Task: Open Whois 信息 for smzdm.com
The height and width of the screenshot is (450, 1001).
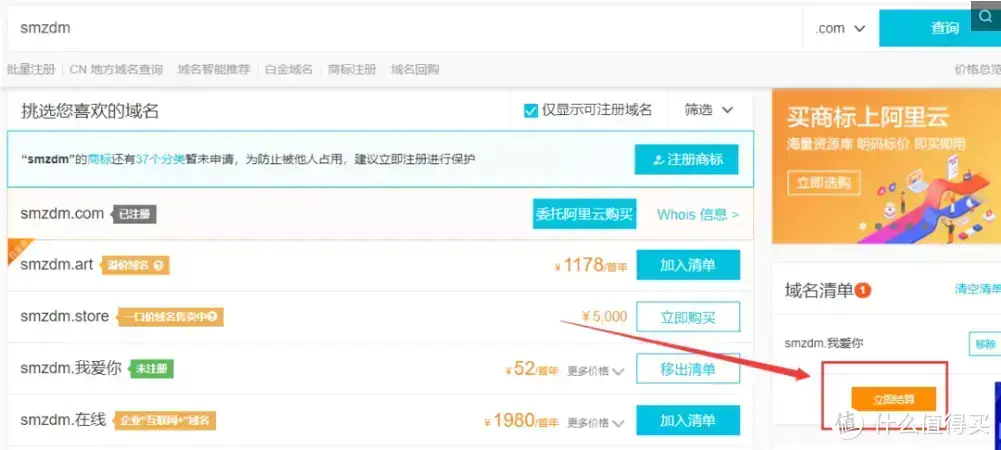Action: click(x=698, y=214)
